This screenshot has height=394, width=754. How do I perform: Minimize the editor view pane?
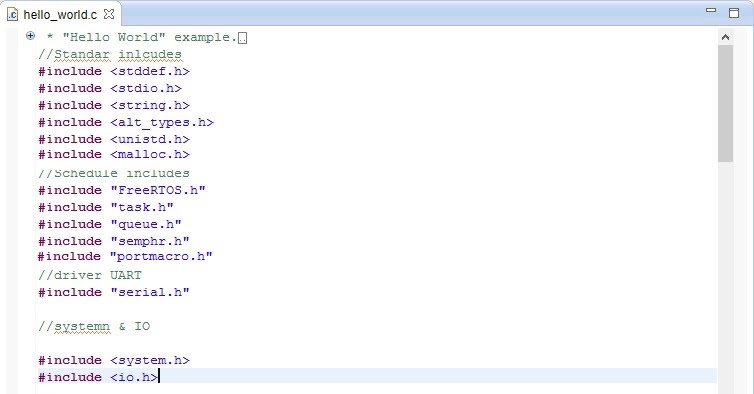coord(711,10)
